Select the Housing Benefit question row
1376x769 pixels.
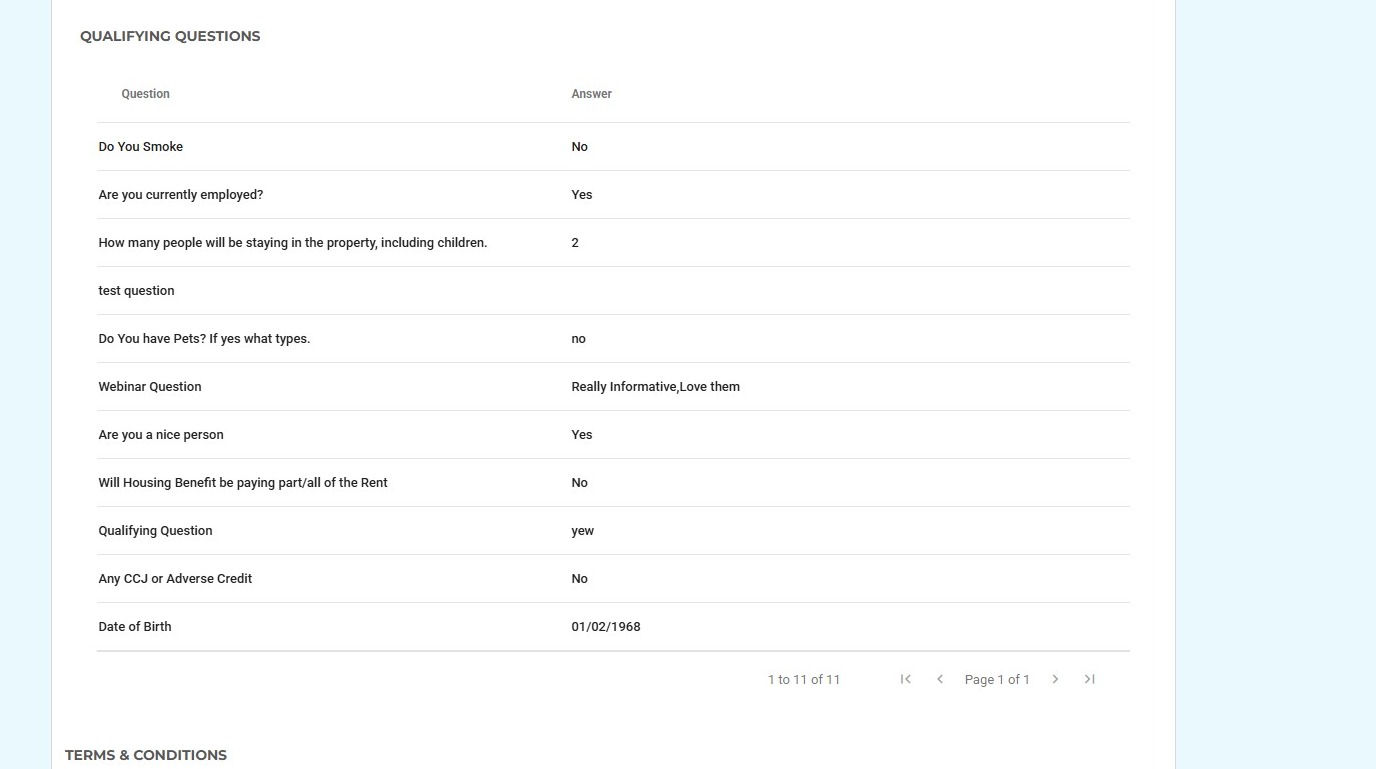[243, 483]
